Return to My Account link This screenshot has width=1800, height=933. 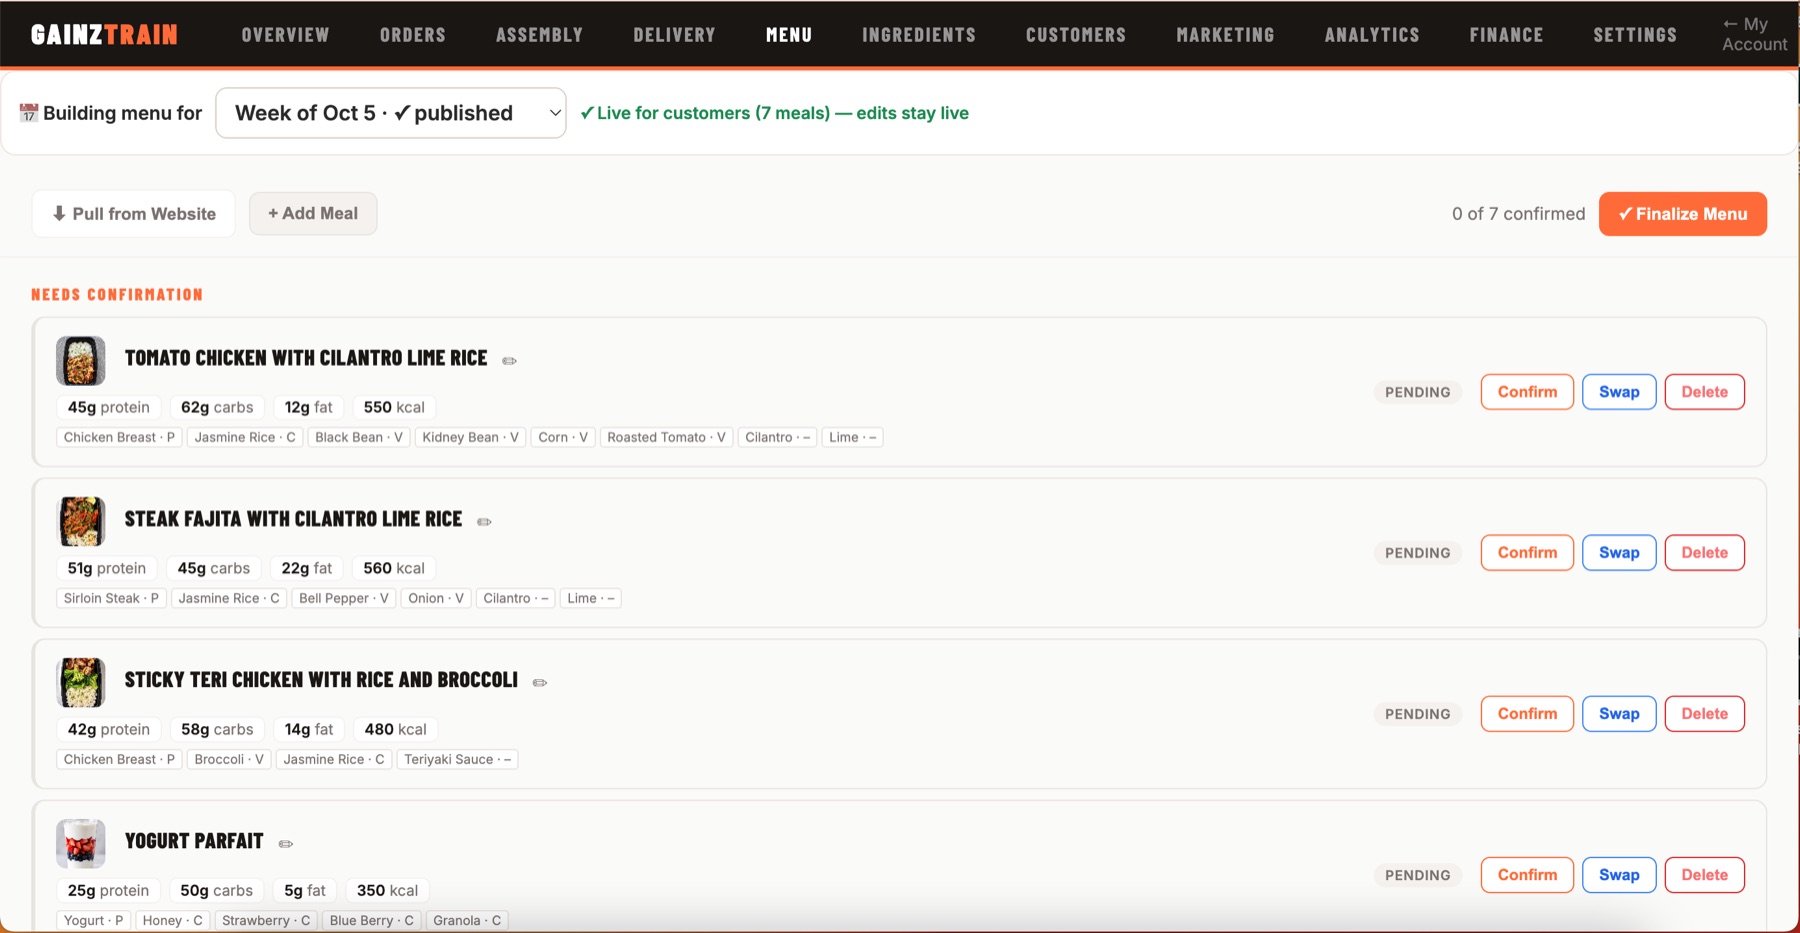(x=1754, y=34)
